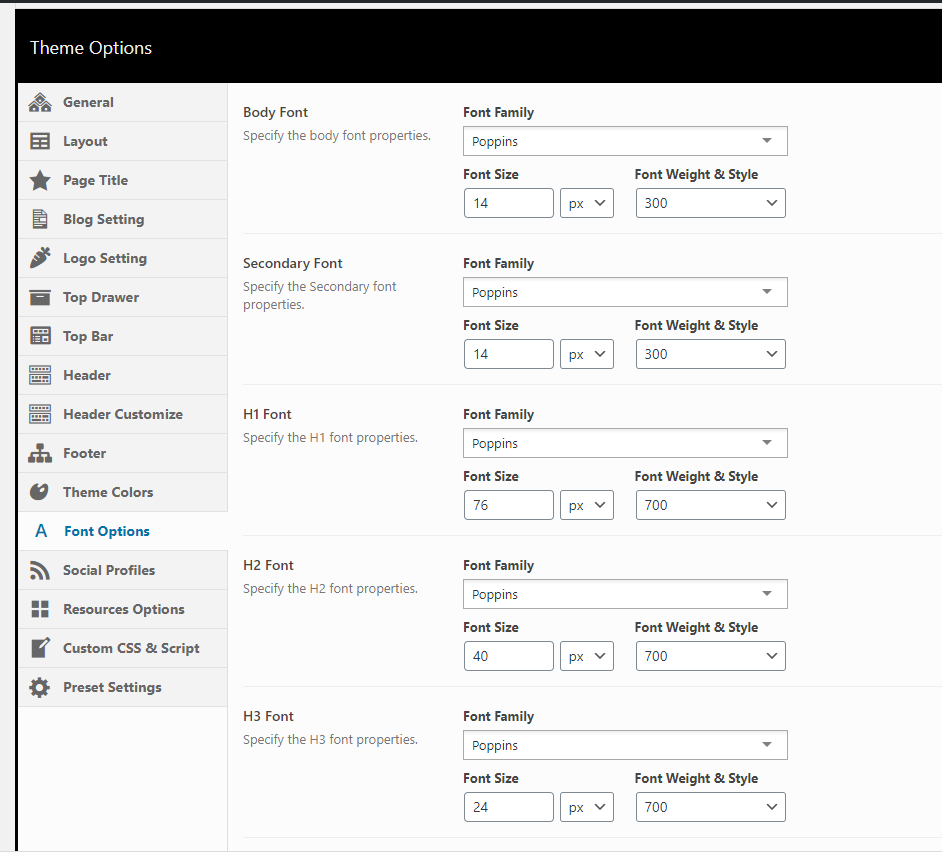This screenshot has width=942, height=852.
Task: Open the Blog Setting tab
Action: tap(103, 219)
